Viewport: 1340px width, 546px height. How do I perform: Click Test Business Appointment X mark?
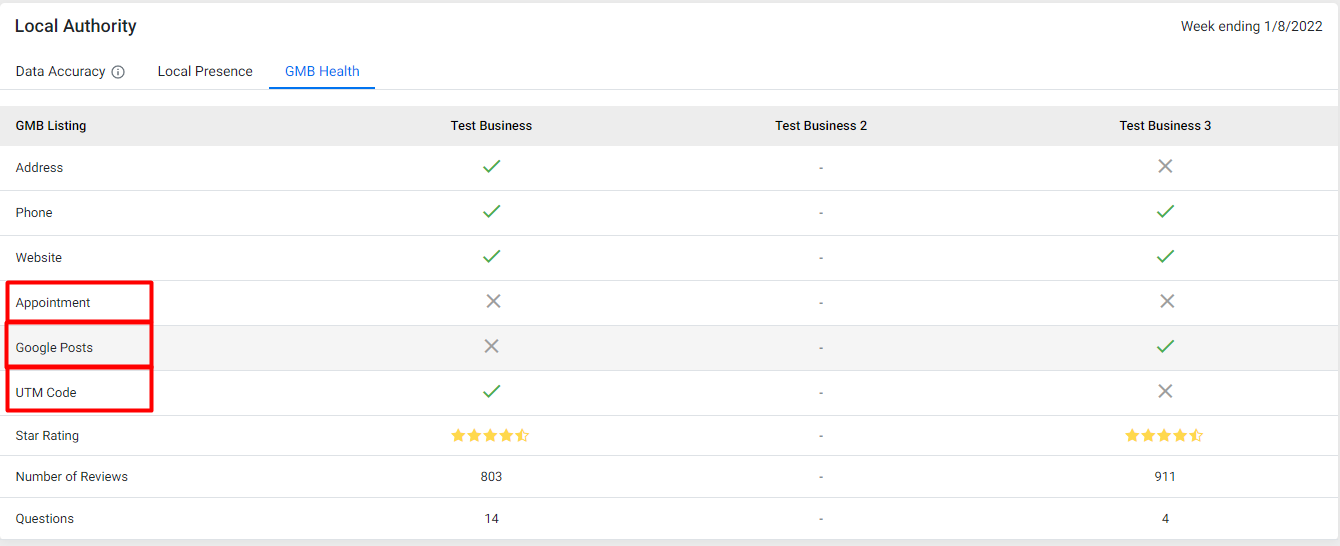coord(492,301)
